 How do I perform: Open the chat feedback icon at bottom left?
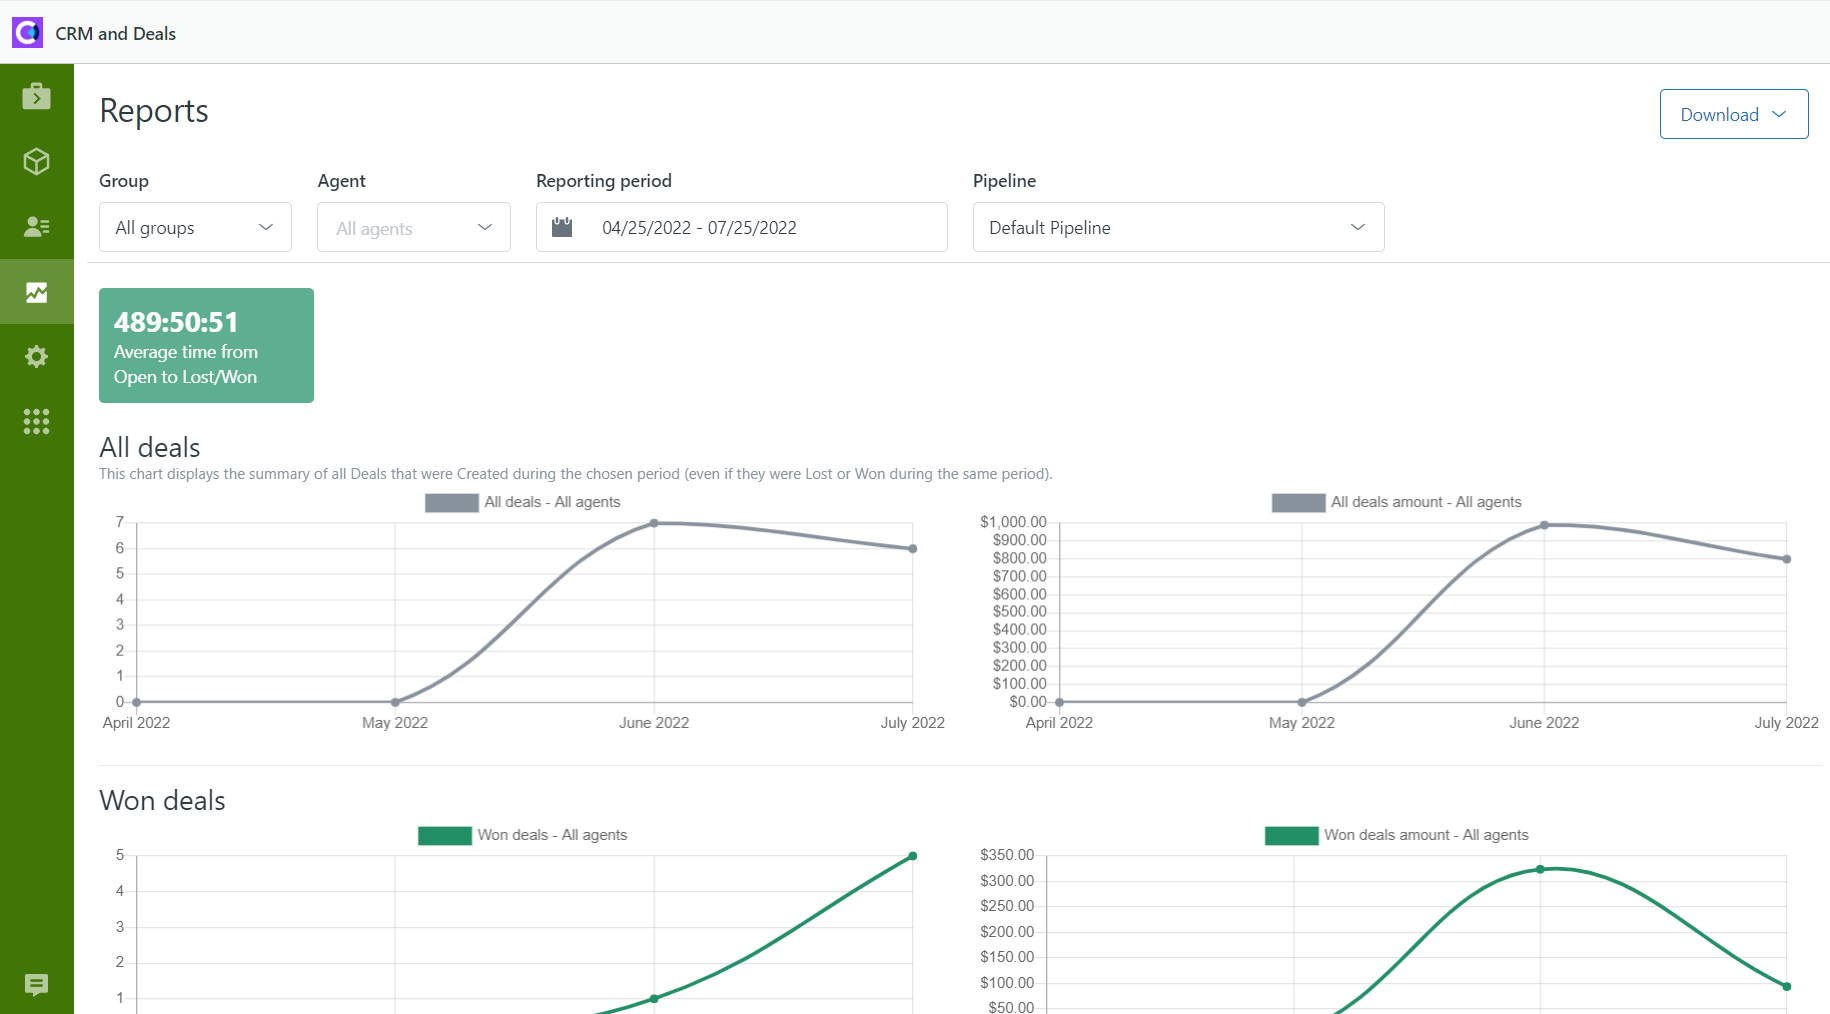(36, 985)
